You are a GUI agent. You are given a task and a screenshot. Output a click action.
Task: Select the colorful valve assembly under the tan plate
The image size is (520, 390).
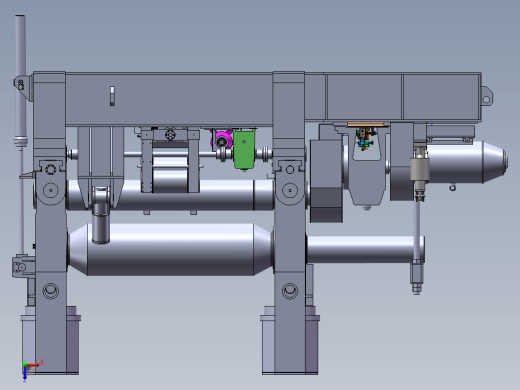pyautogui.click(x=365, y=139)
